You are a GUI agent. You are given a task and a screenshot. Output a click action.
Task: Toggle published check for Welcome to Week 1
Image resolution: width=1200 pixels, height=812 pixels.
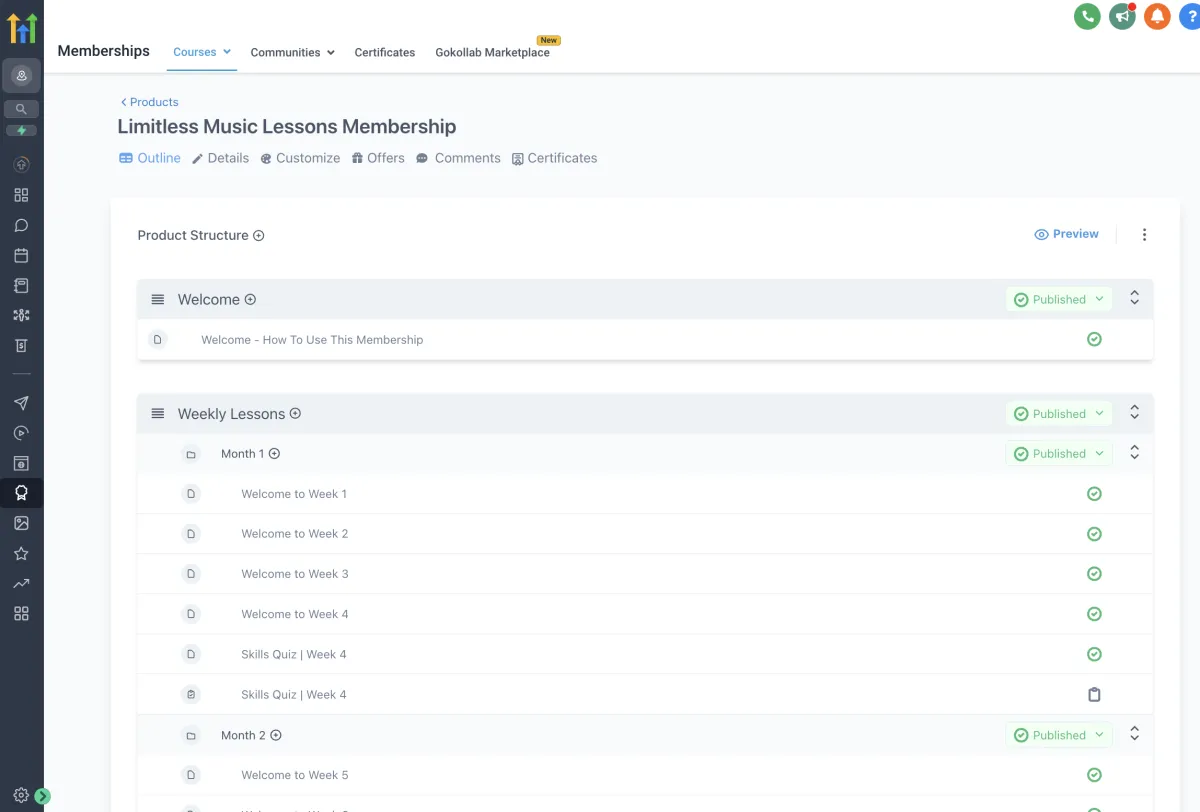(x=1094, y=493)
